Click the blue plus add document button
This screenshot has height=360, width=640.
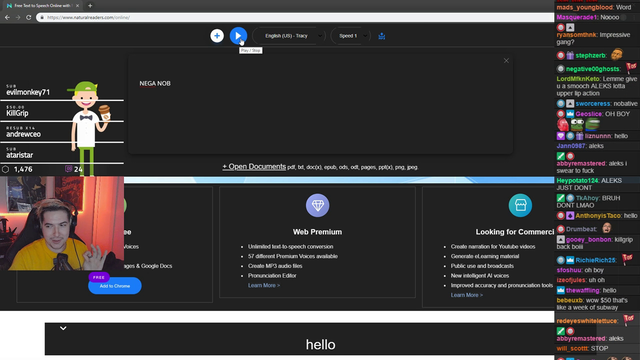217,36
